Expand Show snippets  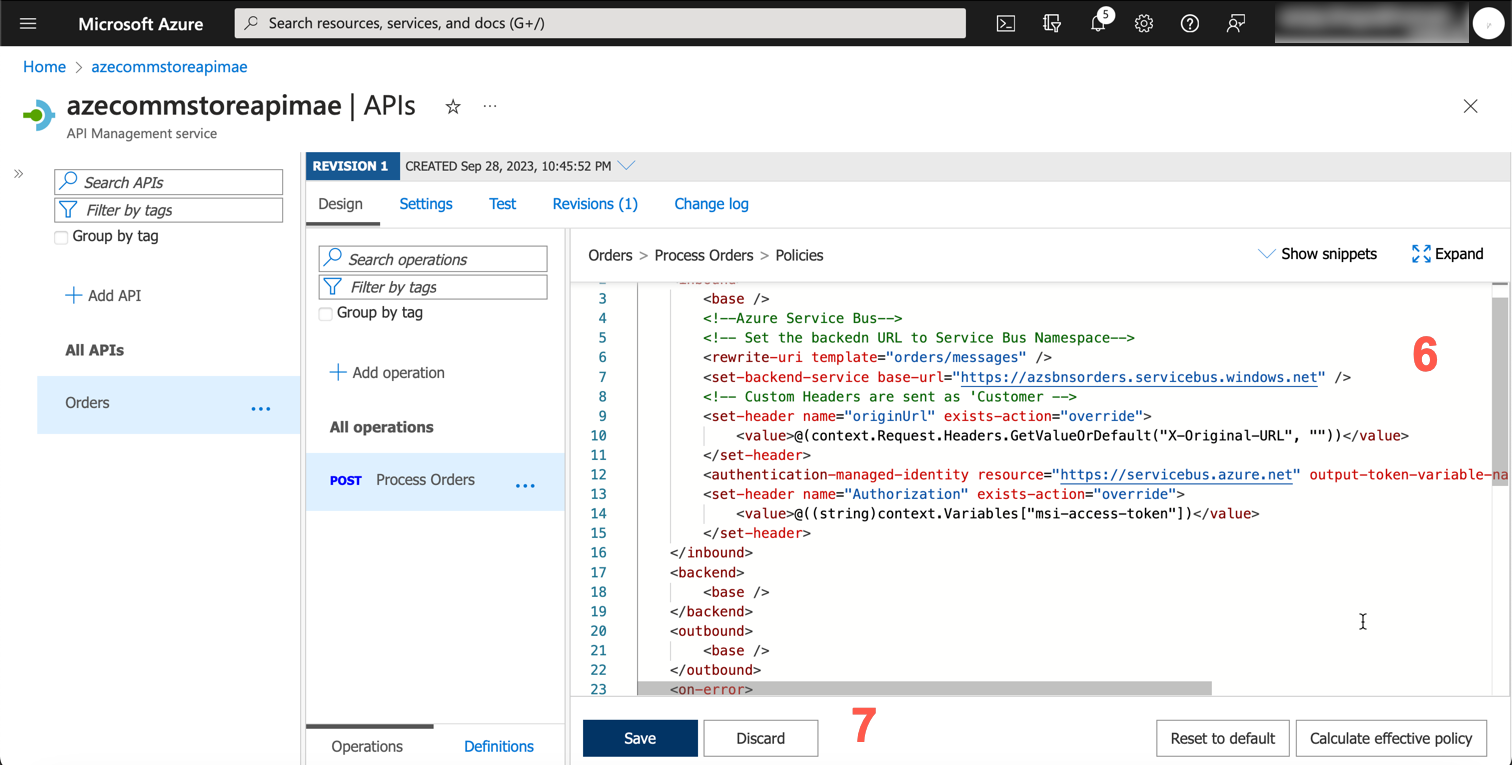1317,254
